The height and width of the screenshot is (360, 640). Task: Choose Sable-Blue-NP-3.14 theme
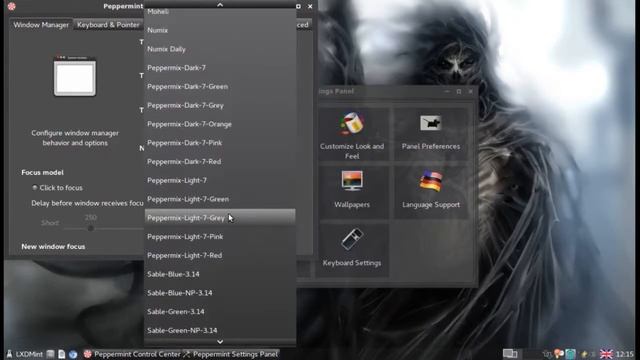click(x=220, y=293)
